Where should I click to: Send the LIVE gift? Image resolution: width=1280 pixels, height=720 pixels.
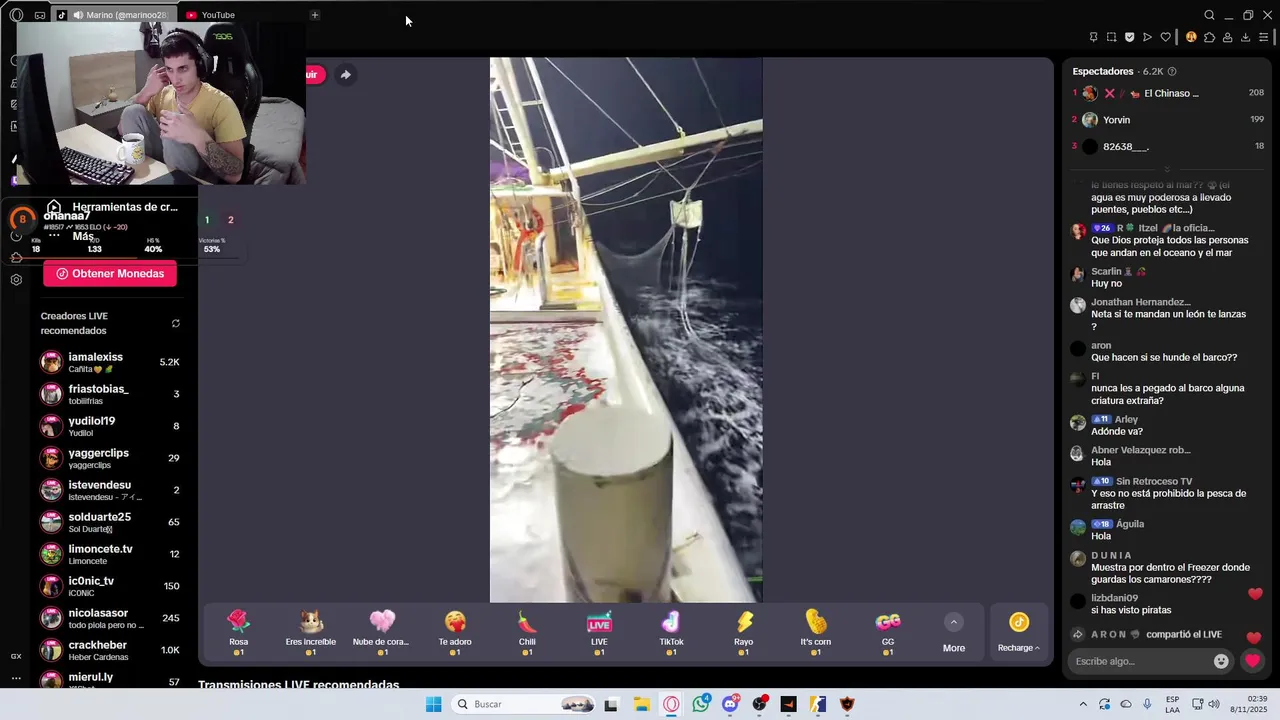[599, 632]
